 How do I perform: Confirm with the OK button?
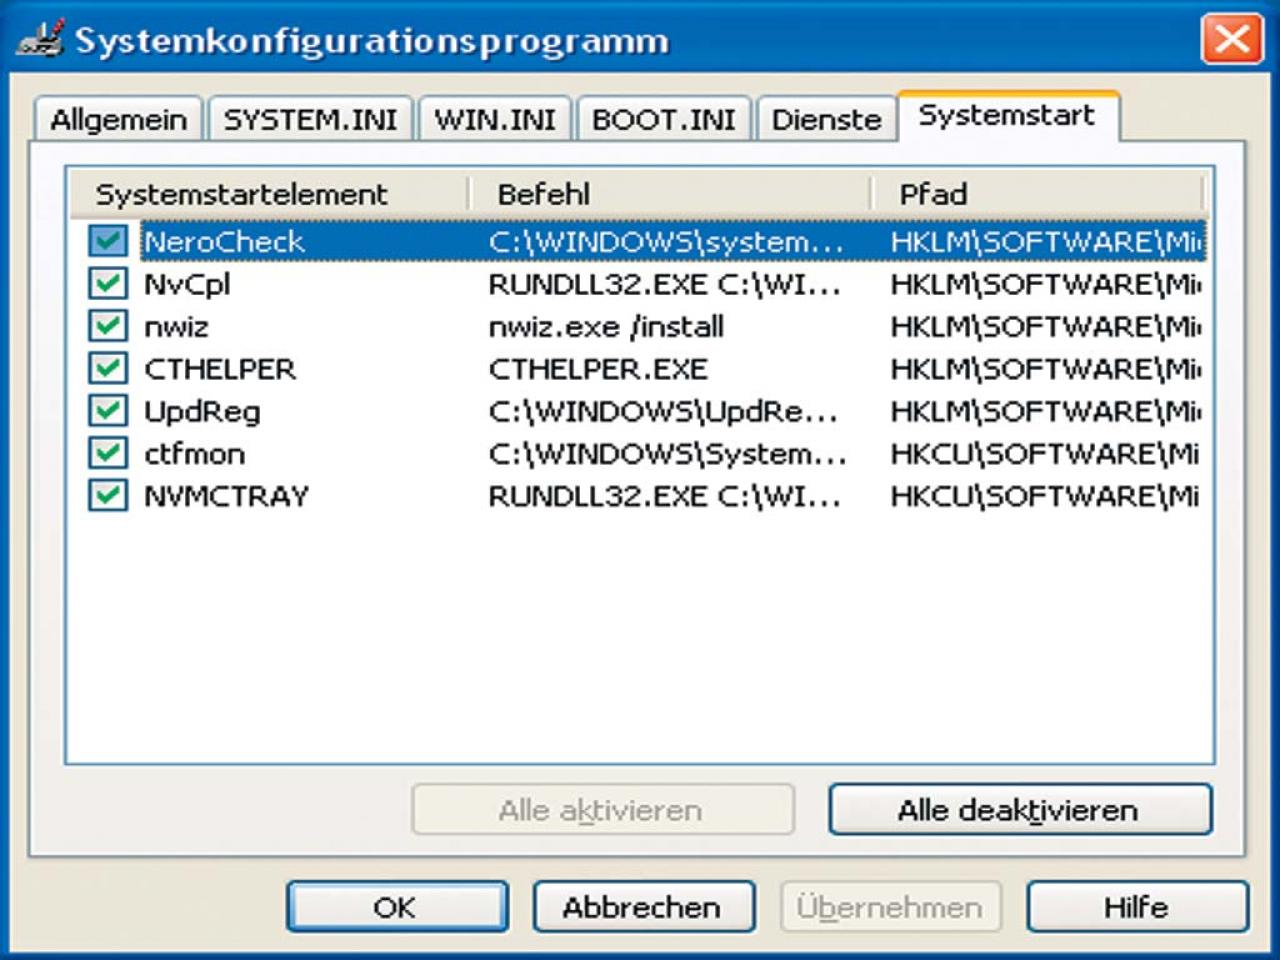coord(396,907)
